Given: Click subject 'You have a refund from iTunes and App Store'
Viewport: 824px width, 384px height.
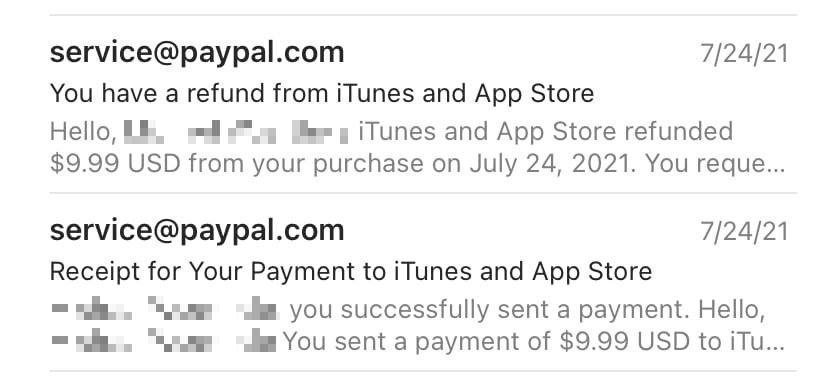Looking at the screenshot, I should pyautogui.click(x=322, y=94).
